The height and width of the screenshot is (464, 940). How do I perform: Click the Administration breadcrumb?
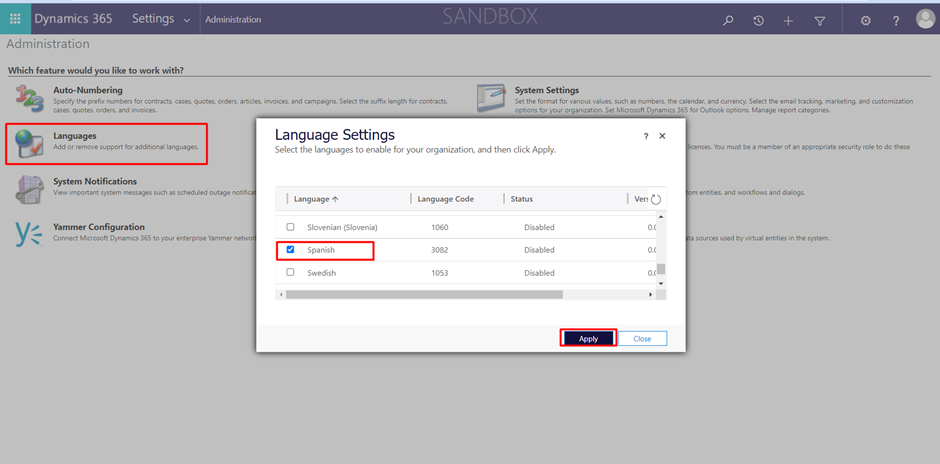coord(233,19)
